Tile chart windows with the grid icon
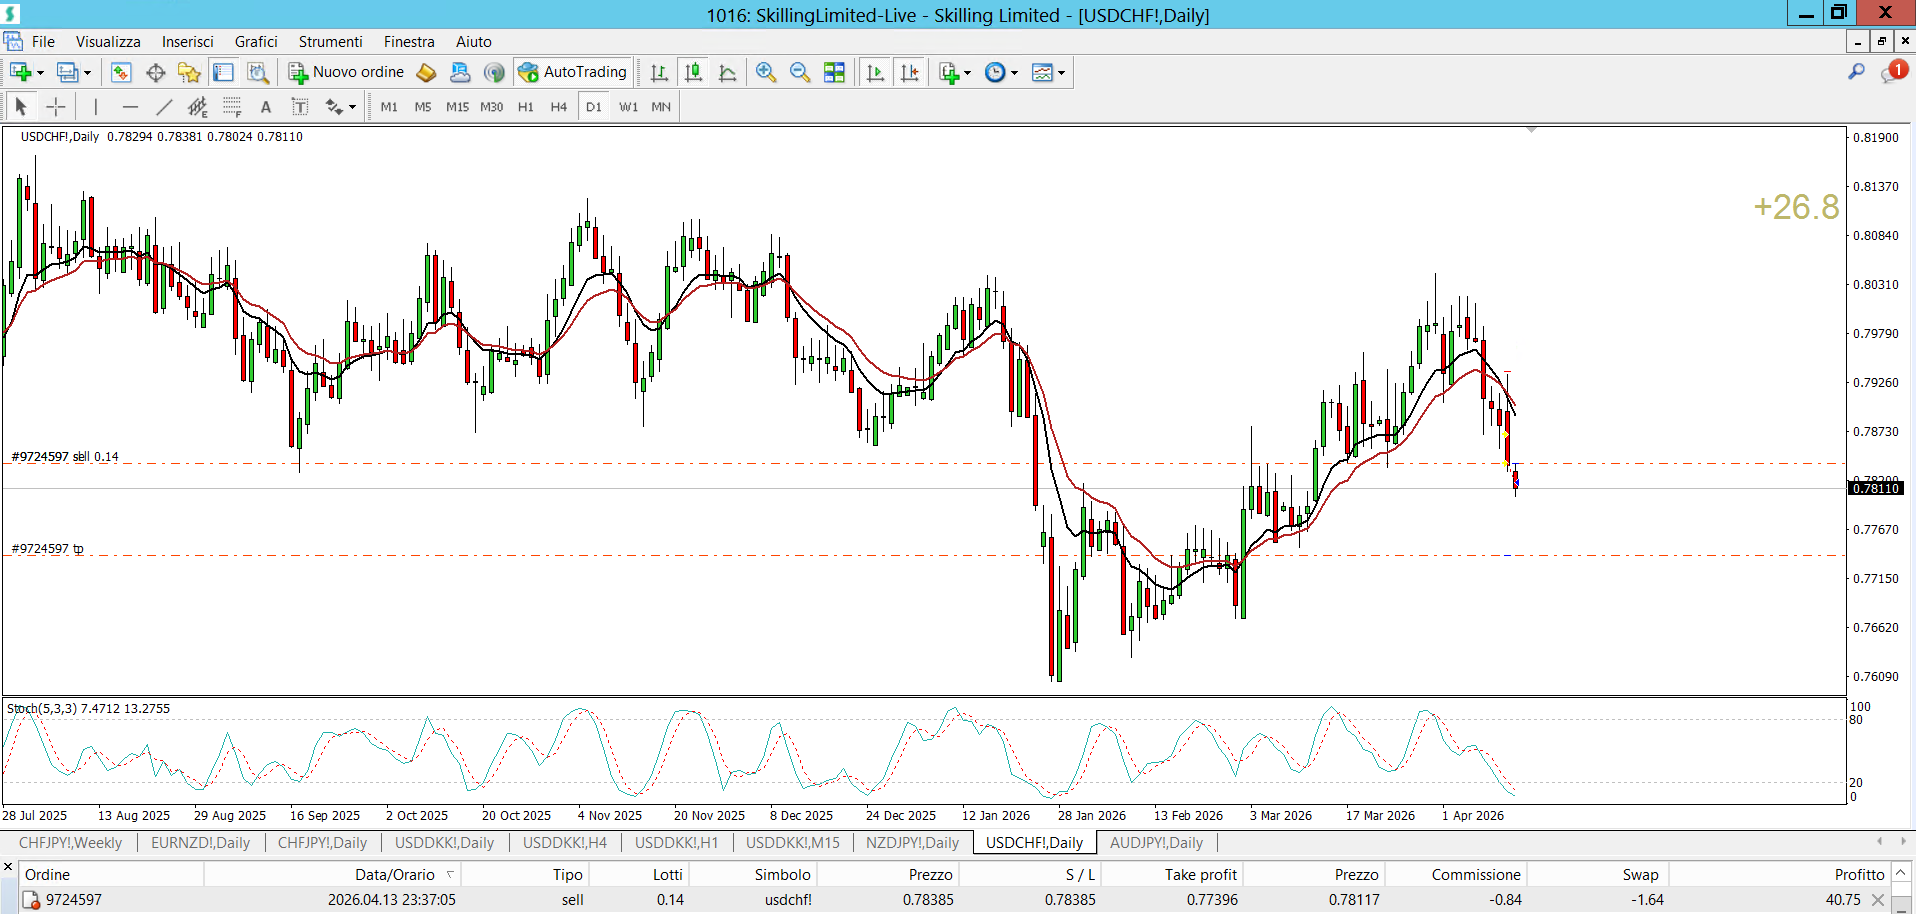 834,72
